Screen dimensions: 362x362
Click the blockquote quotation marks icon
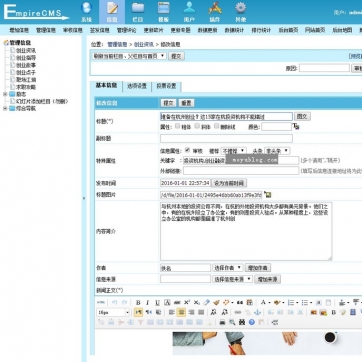click(240, 303)
